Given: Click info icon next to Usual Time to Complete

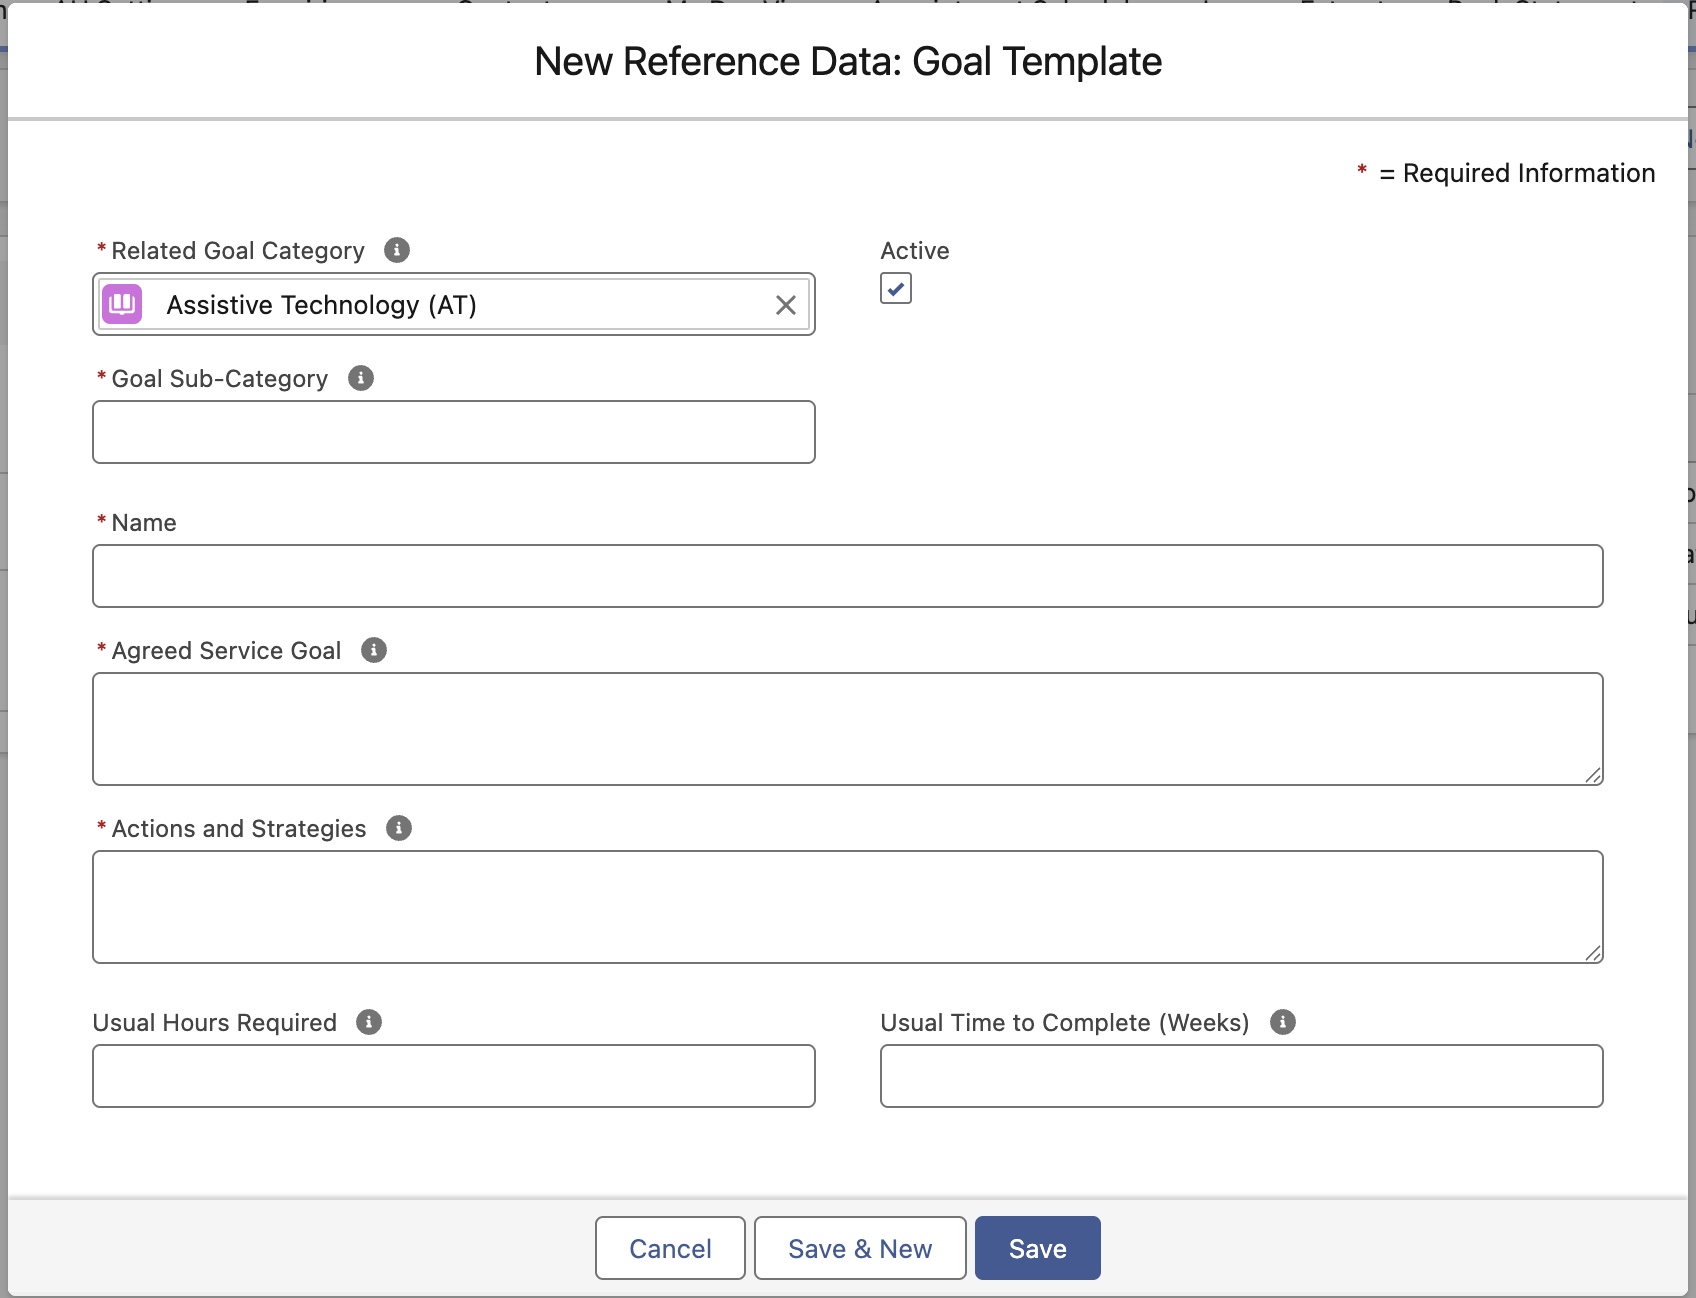Looking at the screenshot, I should (1283, 1022).
